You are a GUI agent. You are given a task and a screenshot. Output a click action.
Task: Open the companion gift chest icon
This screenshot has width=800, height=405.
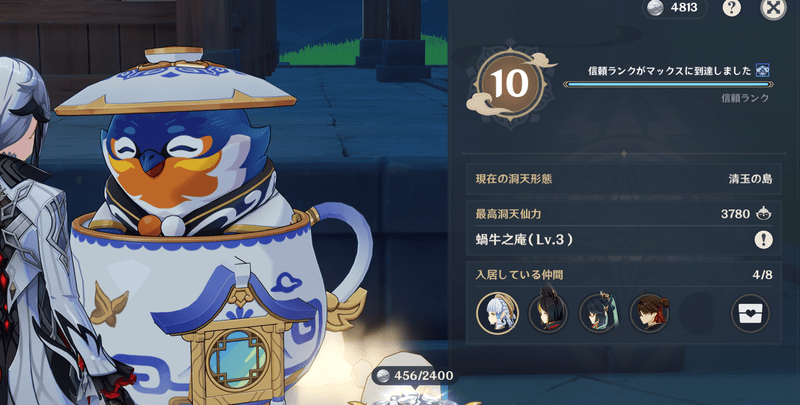750,313
